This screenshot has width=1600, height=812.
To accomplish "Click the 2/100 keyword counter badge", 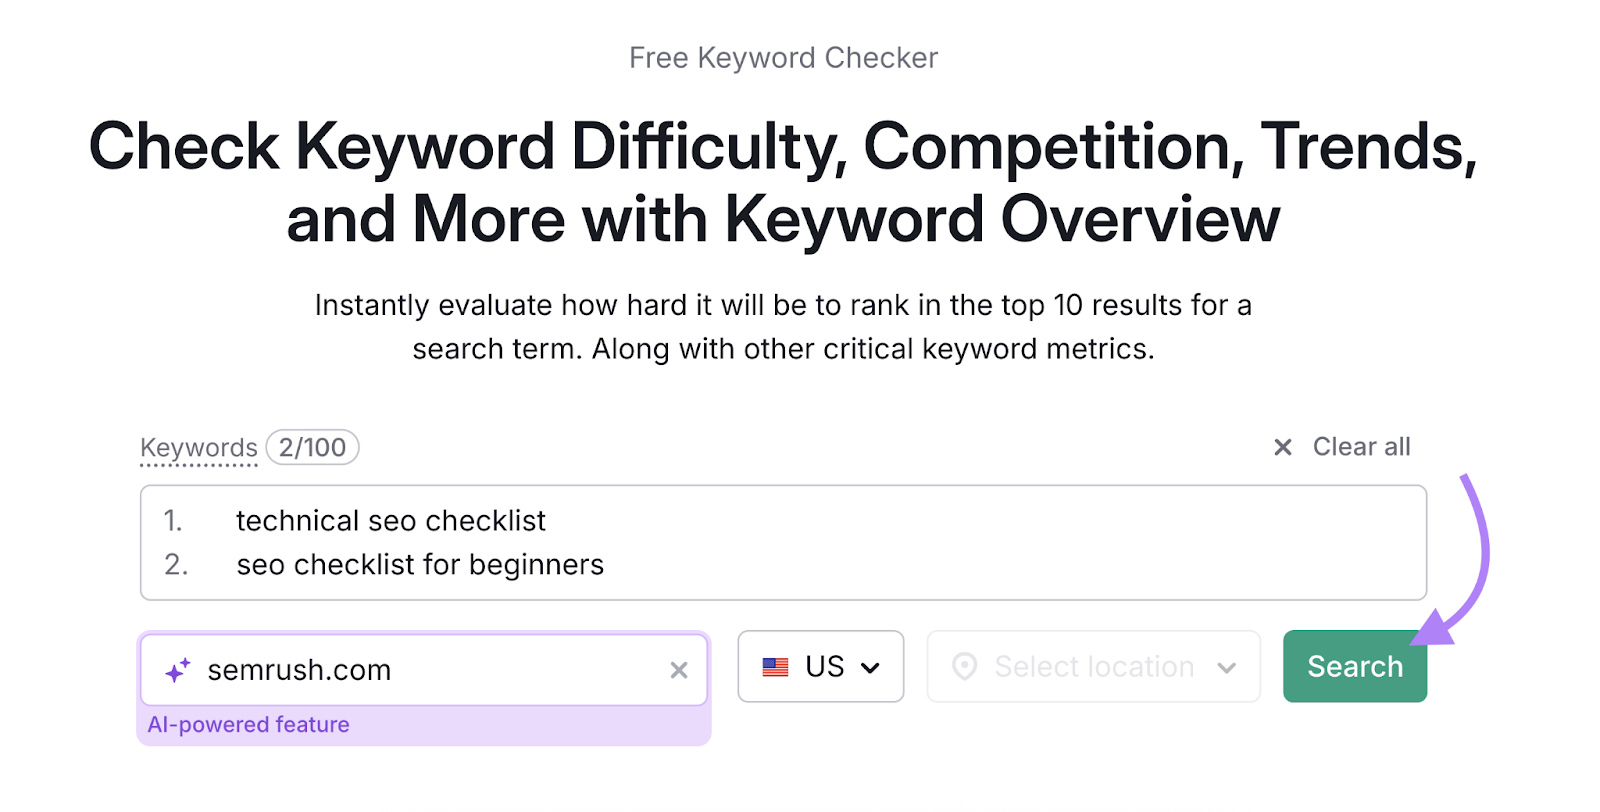I will coord(312,447).
